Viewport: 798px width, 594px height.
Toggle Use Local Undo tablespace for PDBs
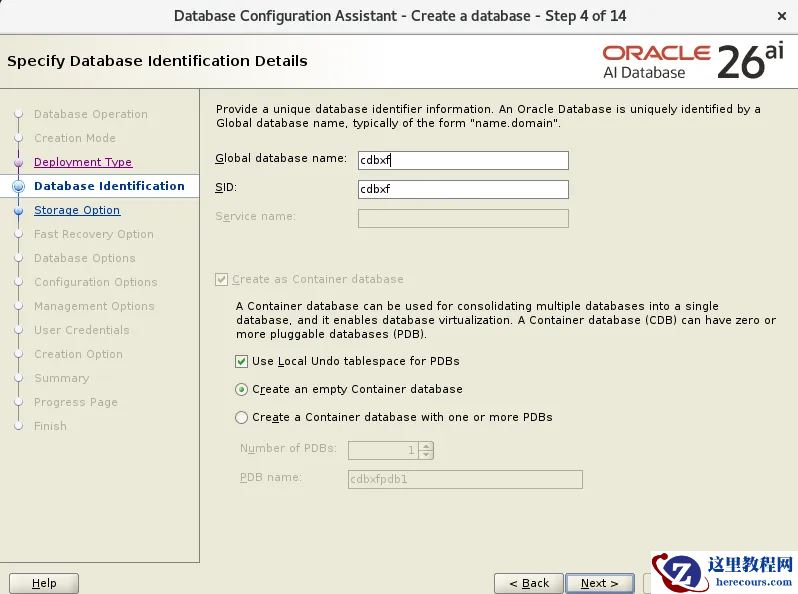coord(241,361)
